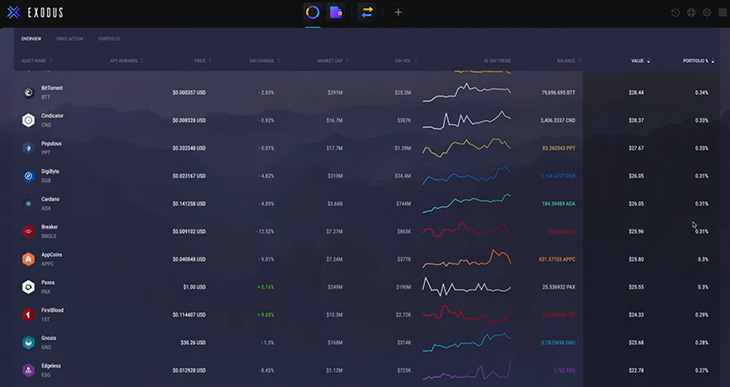Sort by APY Rewards column
This screenshot has height=387, width=730.
(x=126, y=61)
